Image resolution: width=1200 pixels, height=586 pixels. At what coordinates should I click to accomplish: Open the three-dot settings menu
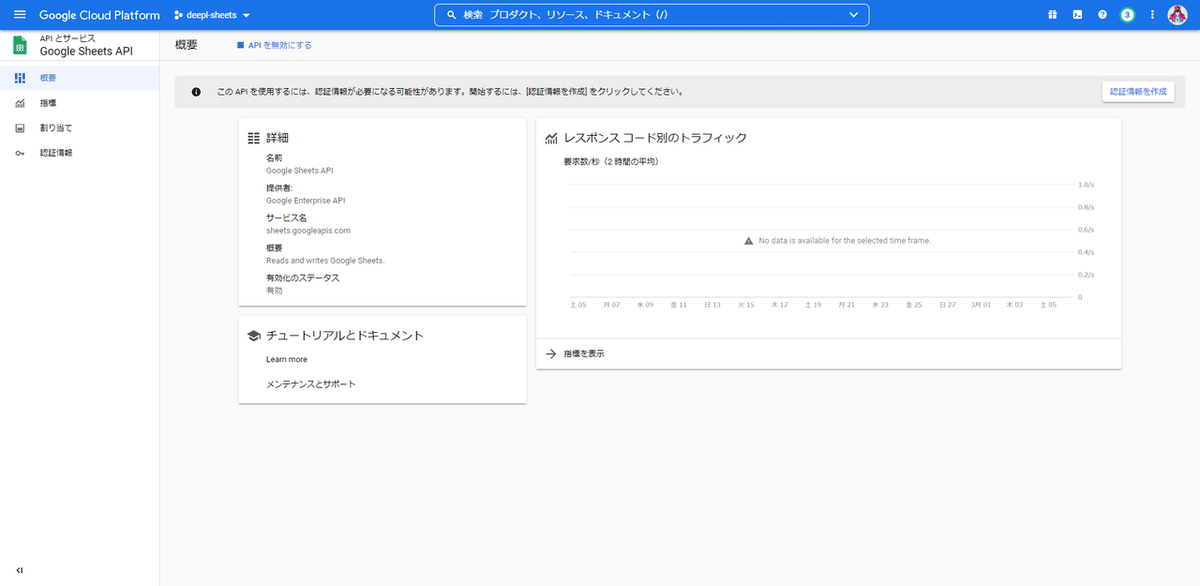coord(1152,15)
